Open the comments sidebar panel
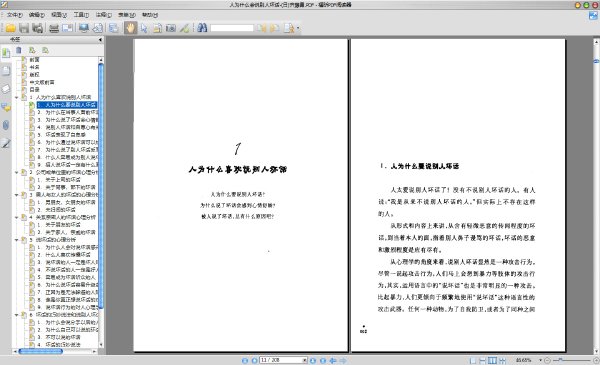The image size is (600, 365). (6, 107)
